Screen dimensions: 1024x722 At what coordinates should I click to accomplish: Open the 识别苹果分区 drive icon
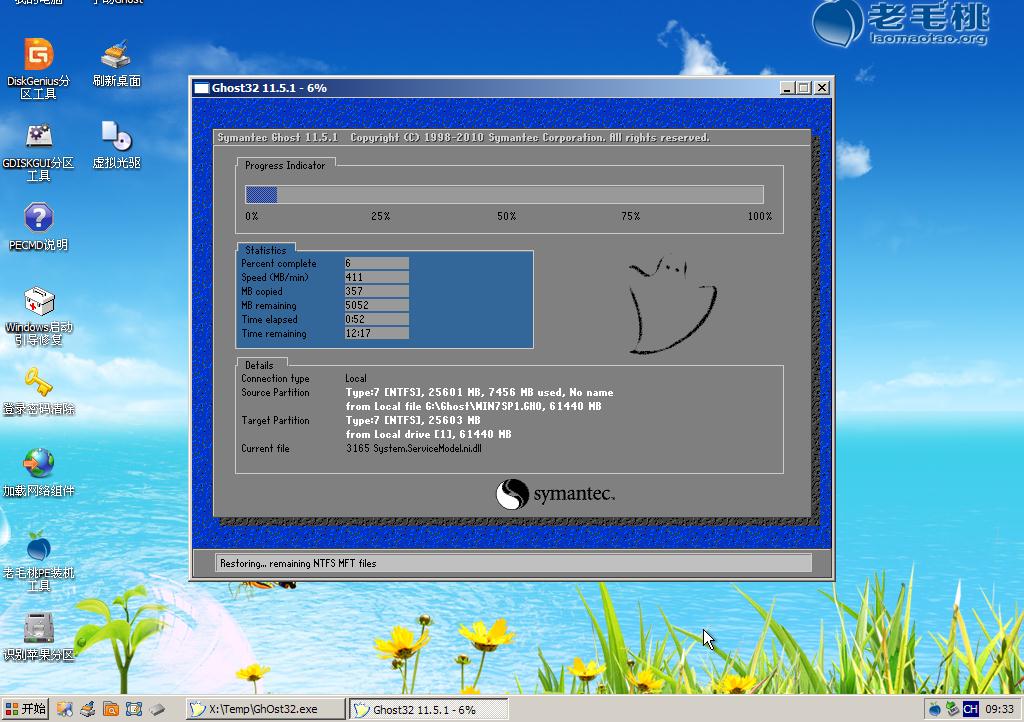38,628
